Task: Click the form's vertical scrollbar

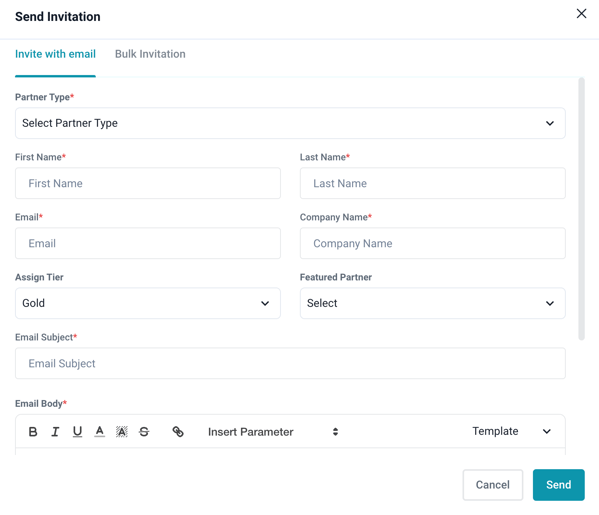Action: [581, 209]
